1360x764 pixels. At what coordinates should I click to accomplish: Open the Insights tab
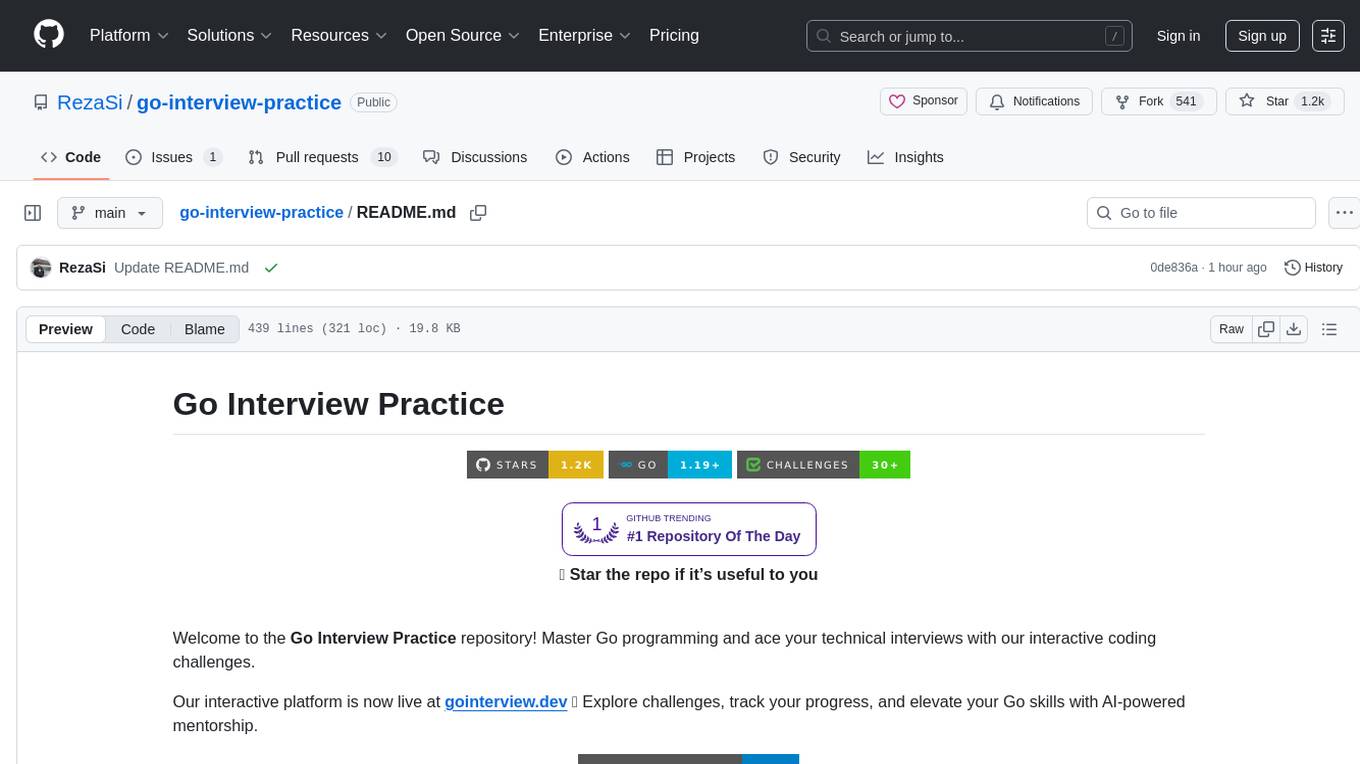pos(905,157)
